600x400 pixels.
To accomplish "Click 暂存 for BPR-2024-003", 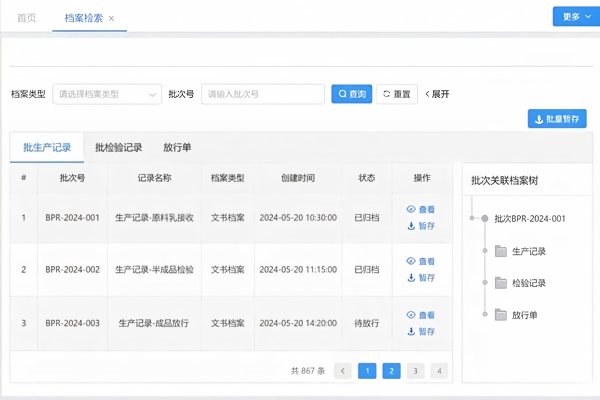I will [x=421, y=331].
